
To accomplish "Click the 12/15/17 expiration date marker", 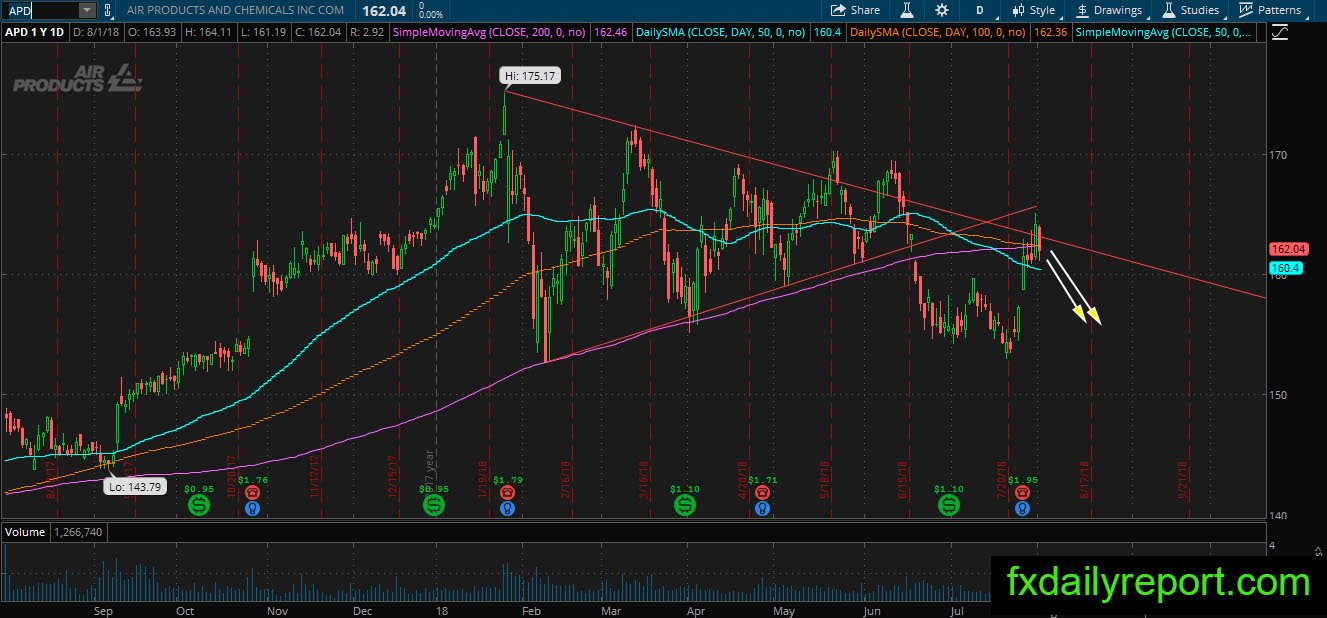I will 394,478.
